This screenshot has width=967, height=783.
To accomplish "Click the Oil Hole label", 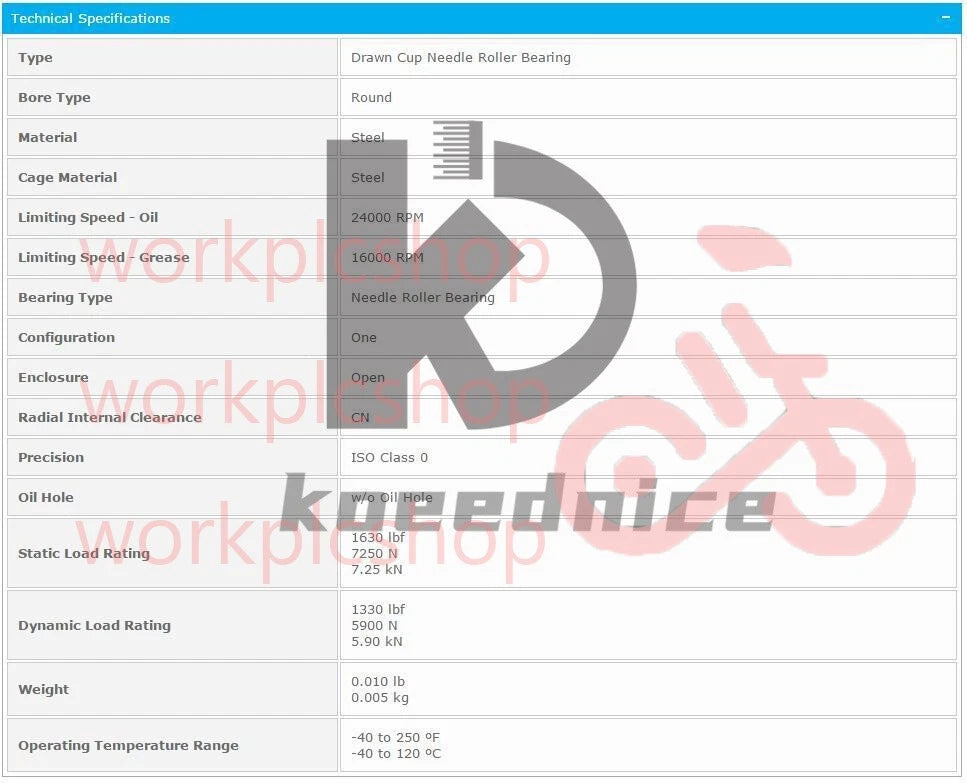I will tap(46, 498).
